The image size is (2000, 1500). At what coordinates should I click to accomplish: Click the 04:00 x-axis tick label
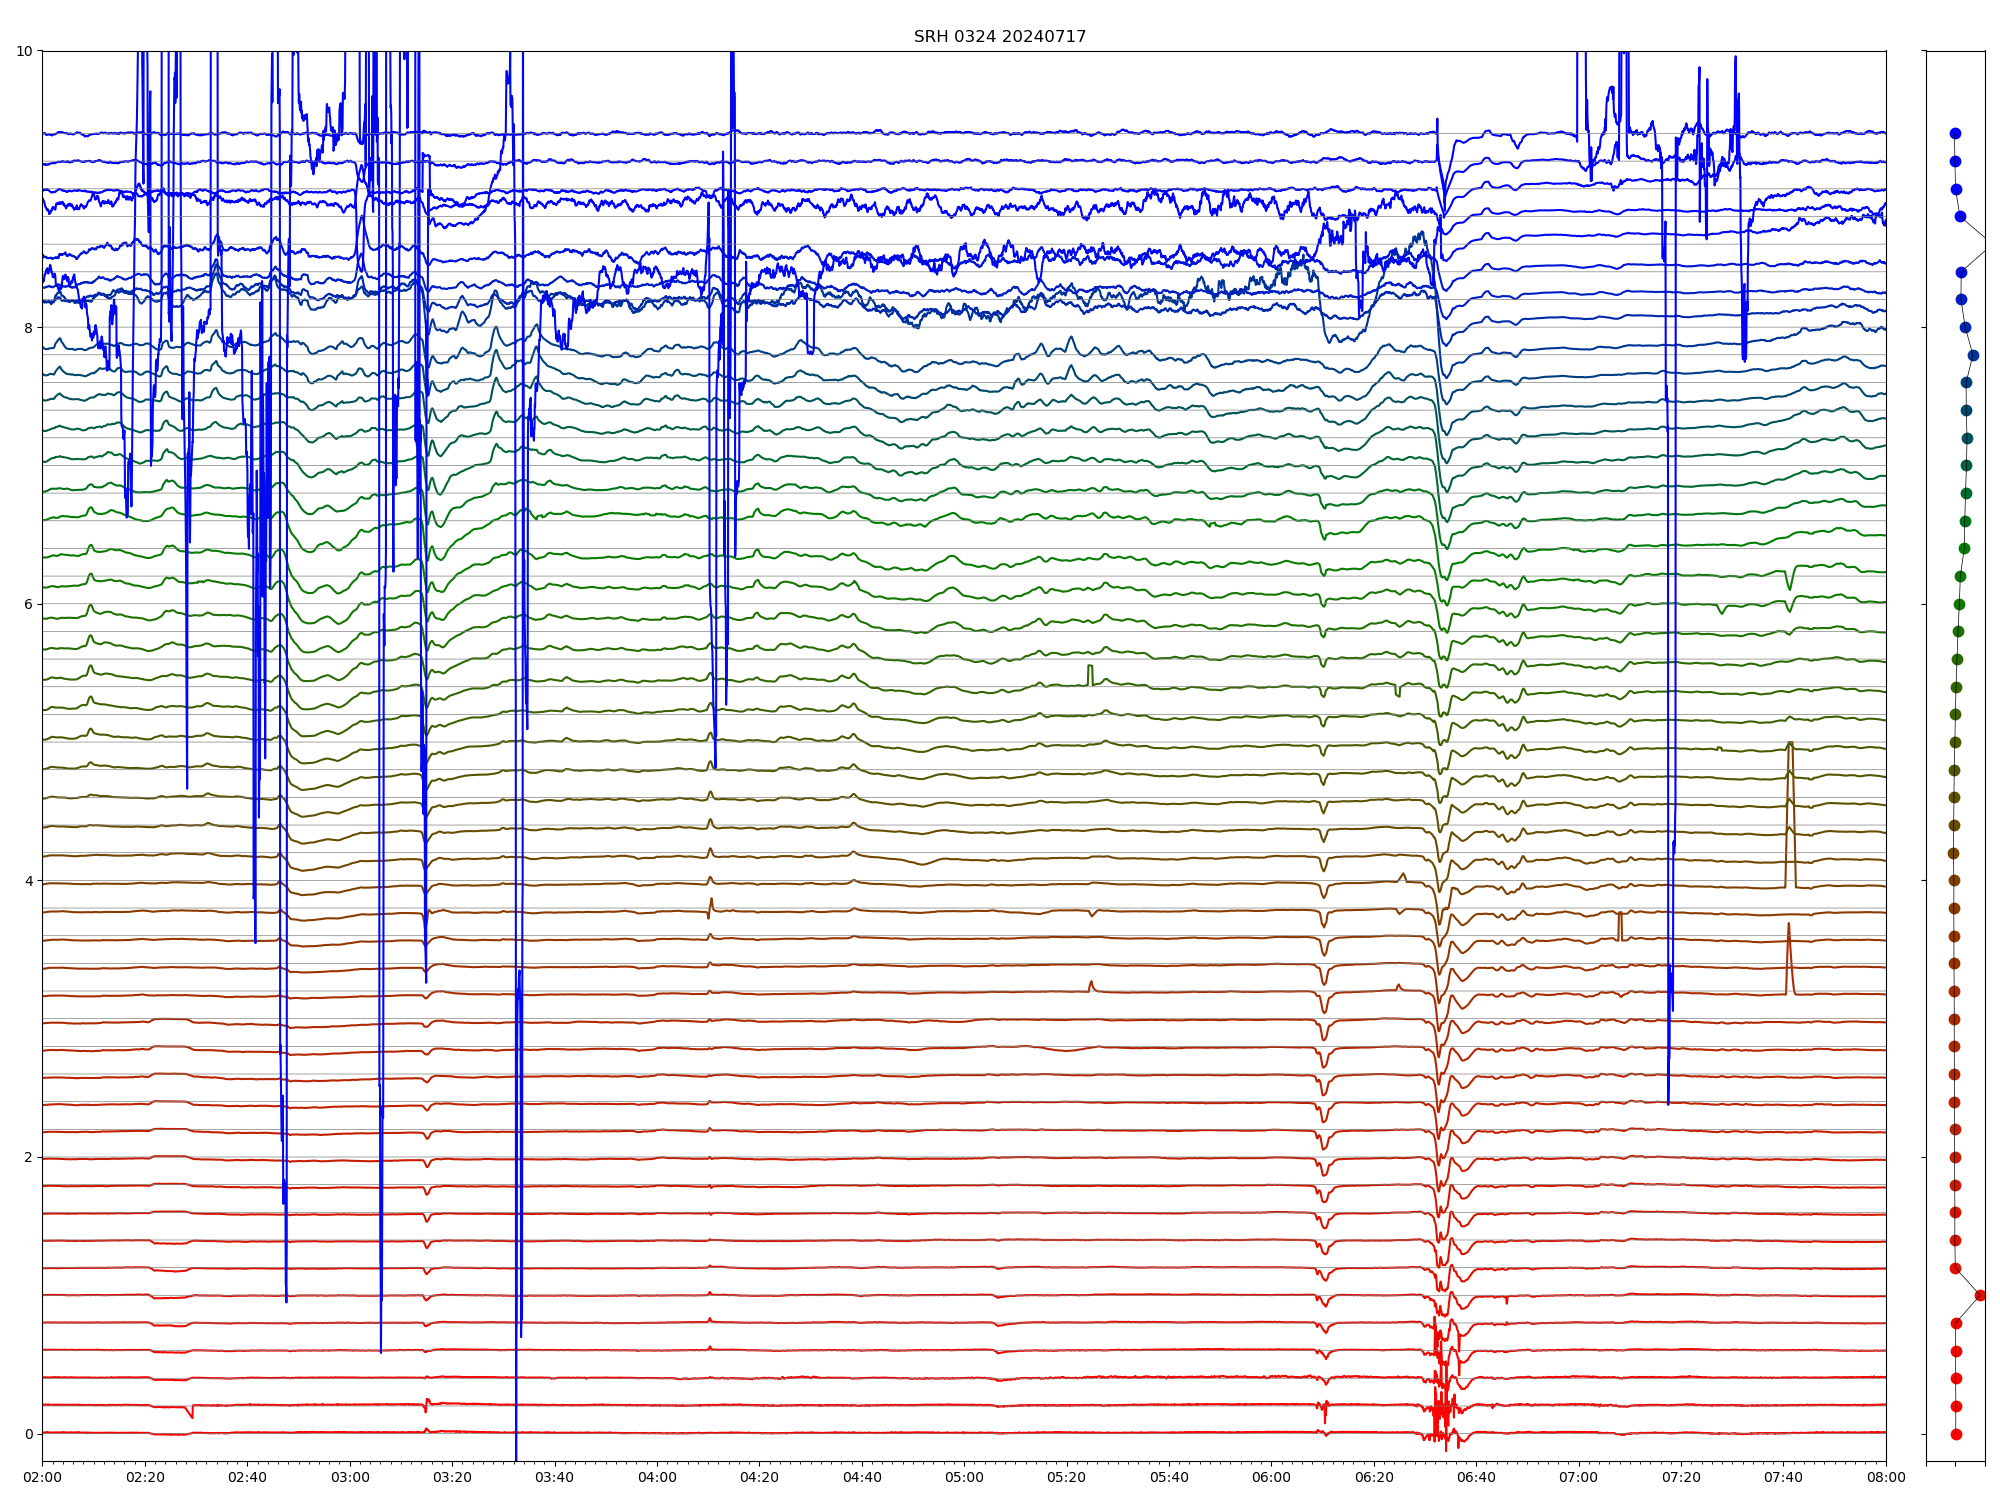pos(657,1477)
